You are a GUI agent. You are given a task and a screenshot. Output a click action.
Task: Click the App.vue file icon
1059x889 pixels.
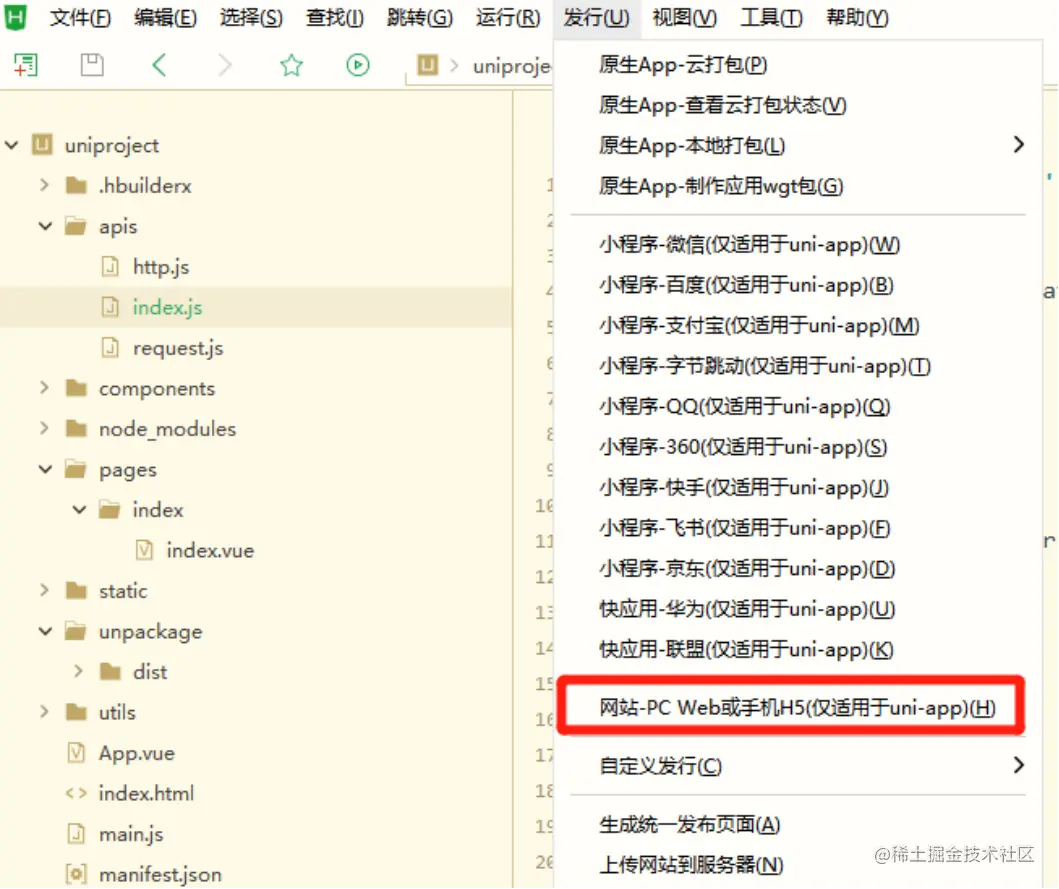point(76,753)
